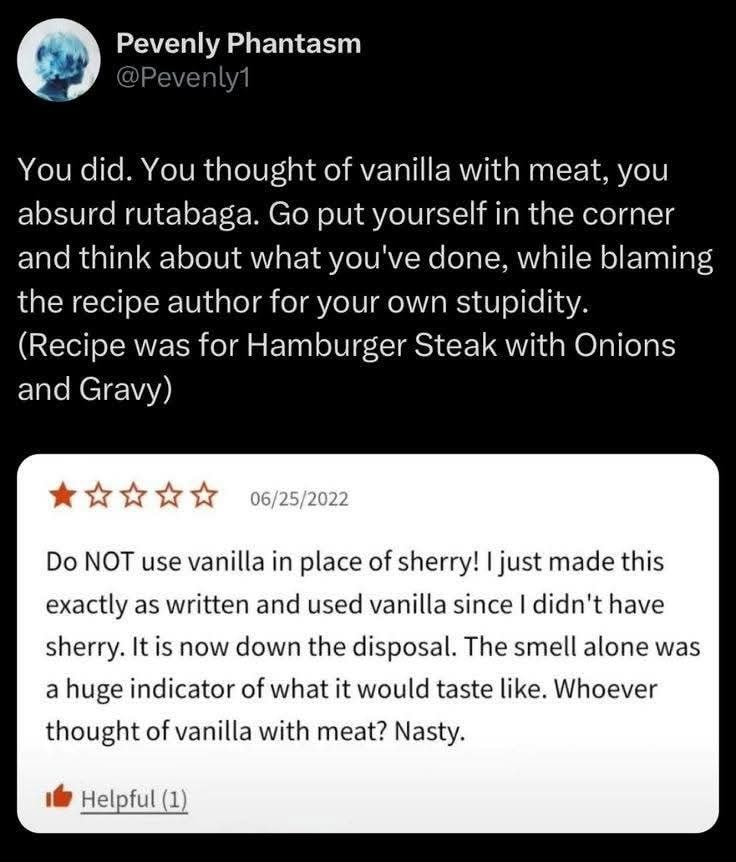The width and height of the screenshot is (736, 862).
Task: Open the embedded review screenshot image
Action: point(368,643)
